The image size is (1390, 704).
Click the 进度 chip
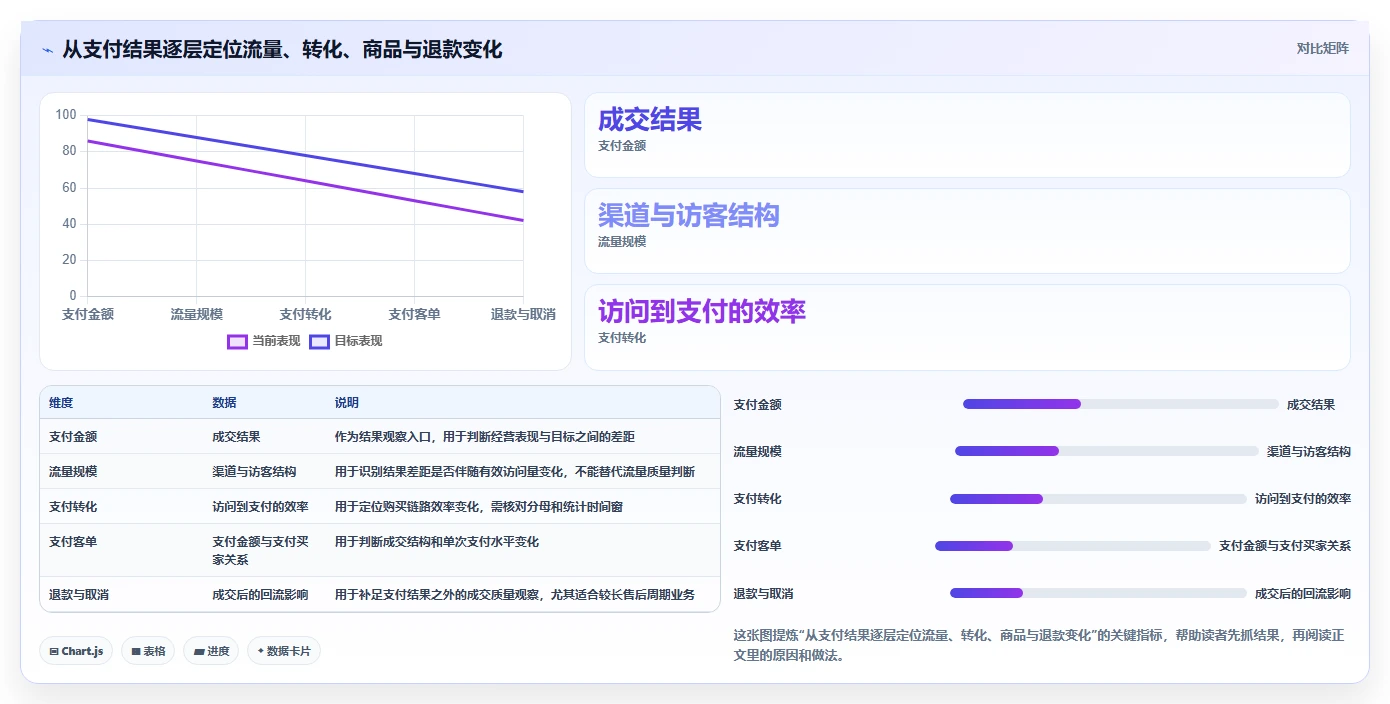point(211,651)
